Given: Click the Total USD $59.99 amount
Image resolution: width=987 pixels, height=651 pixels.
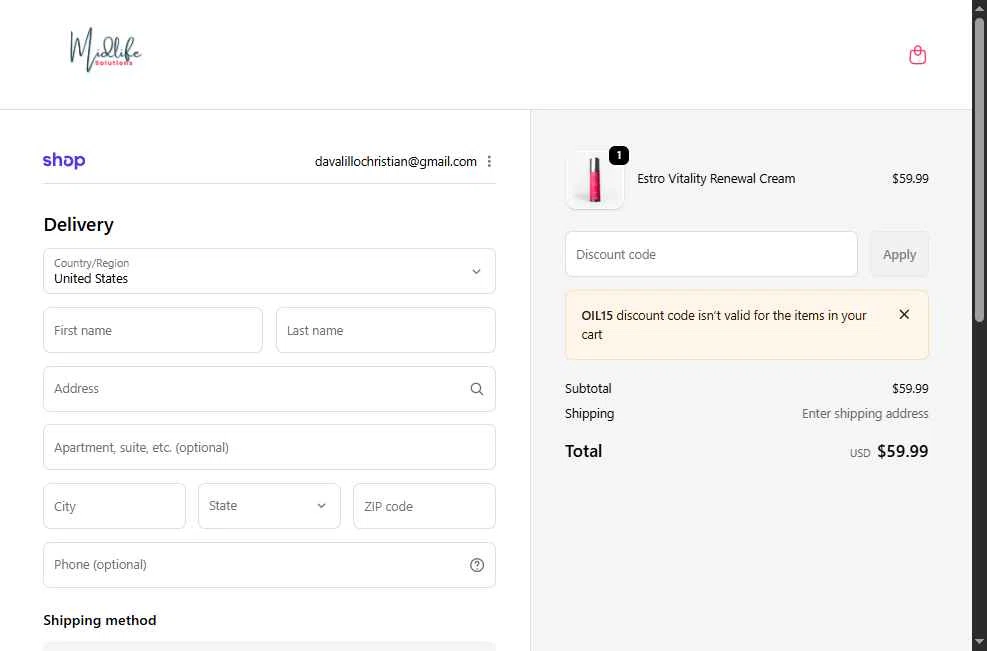Looking at the screenshot, I should [889, 451].
